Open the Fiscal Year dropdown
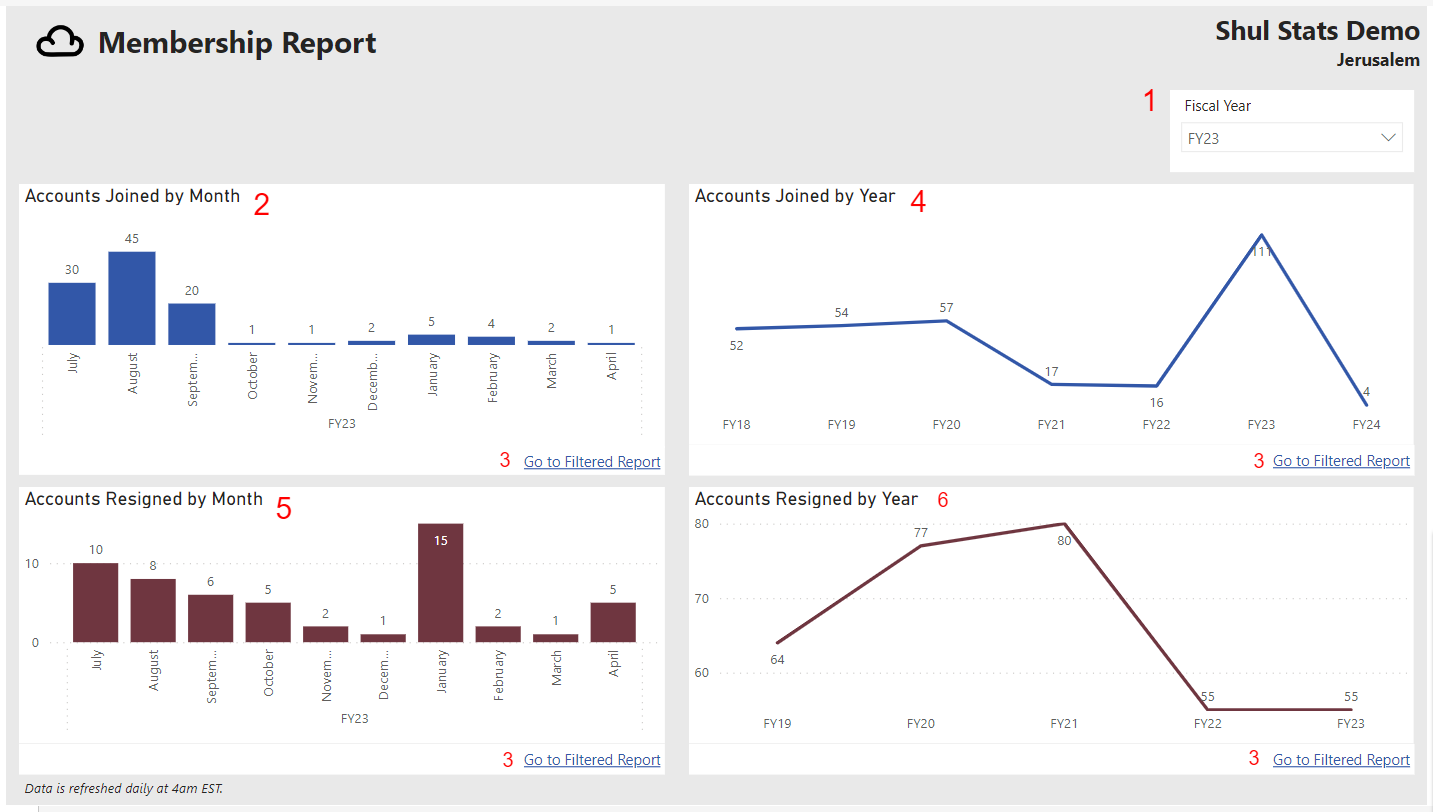 click(1291, 137)
